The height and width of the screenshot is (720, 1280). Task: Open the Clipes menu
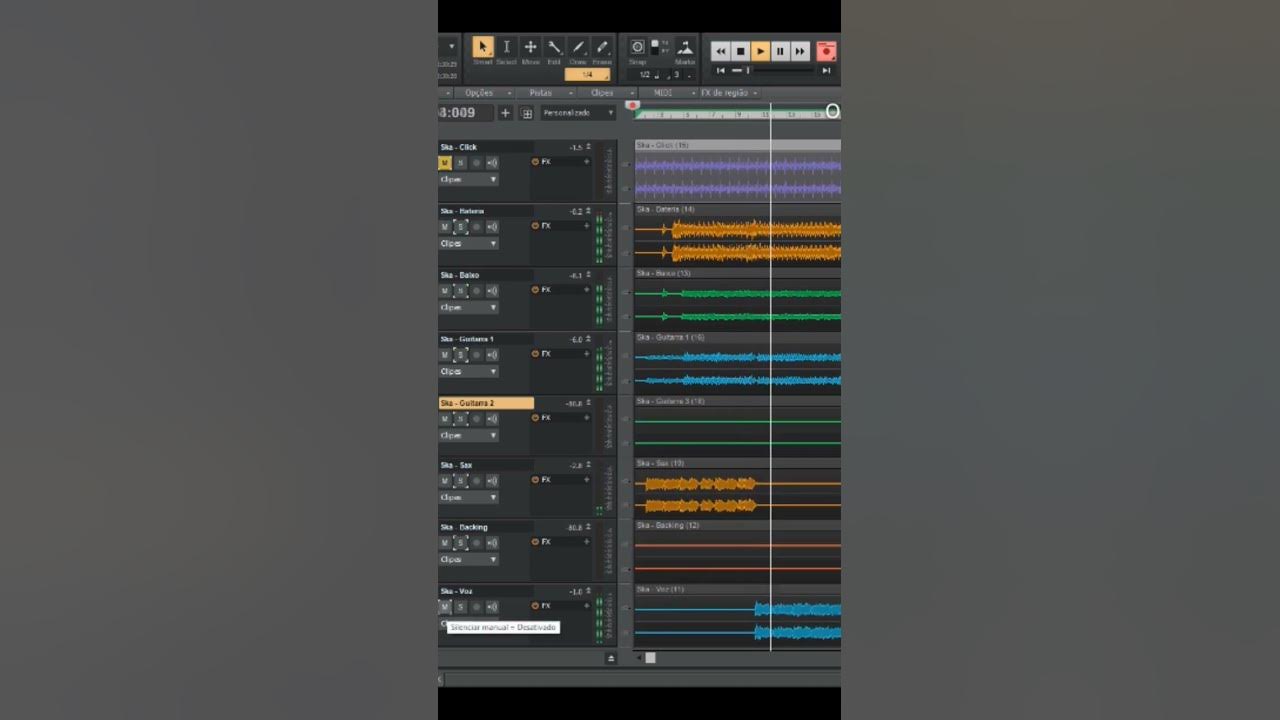coord(602,93)
